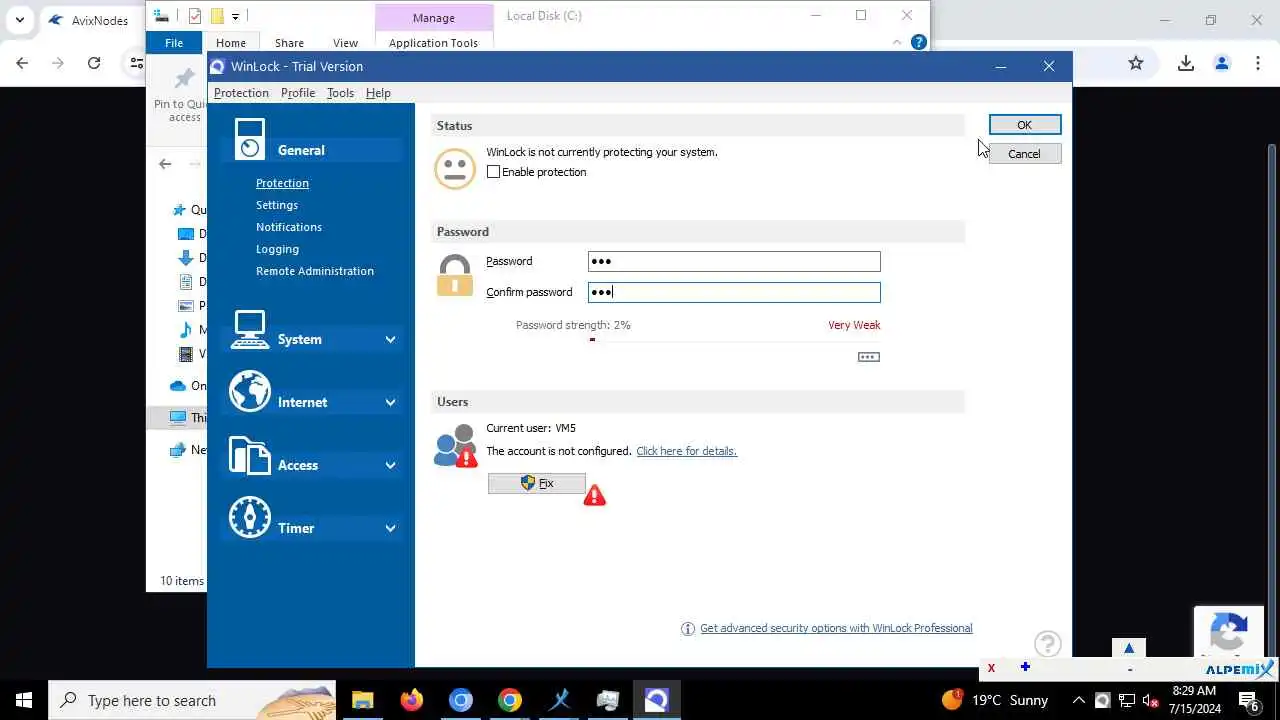Open Explorer File tab
The image size is (1280, 720).
(x=174, y=43)
